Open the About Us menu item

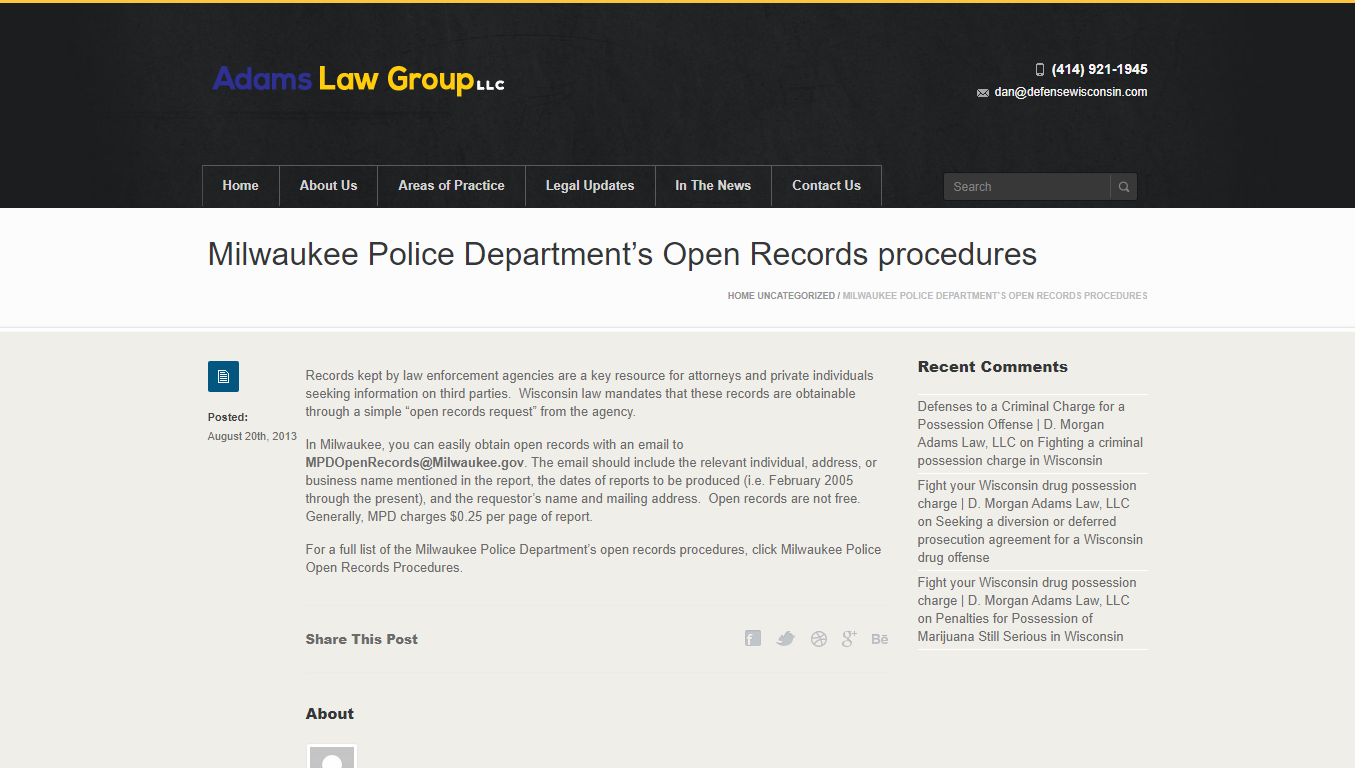click(x=328, y=186)
